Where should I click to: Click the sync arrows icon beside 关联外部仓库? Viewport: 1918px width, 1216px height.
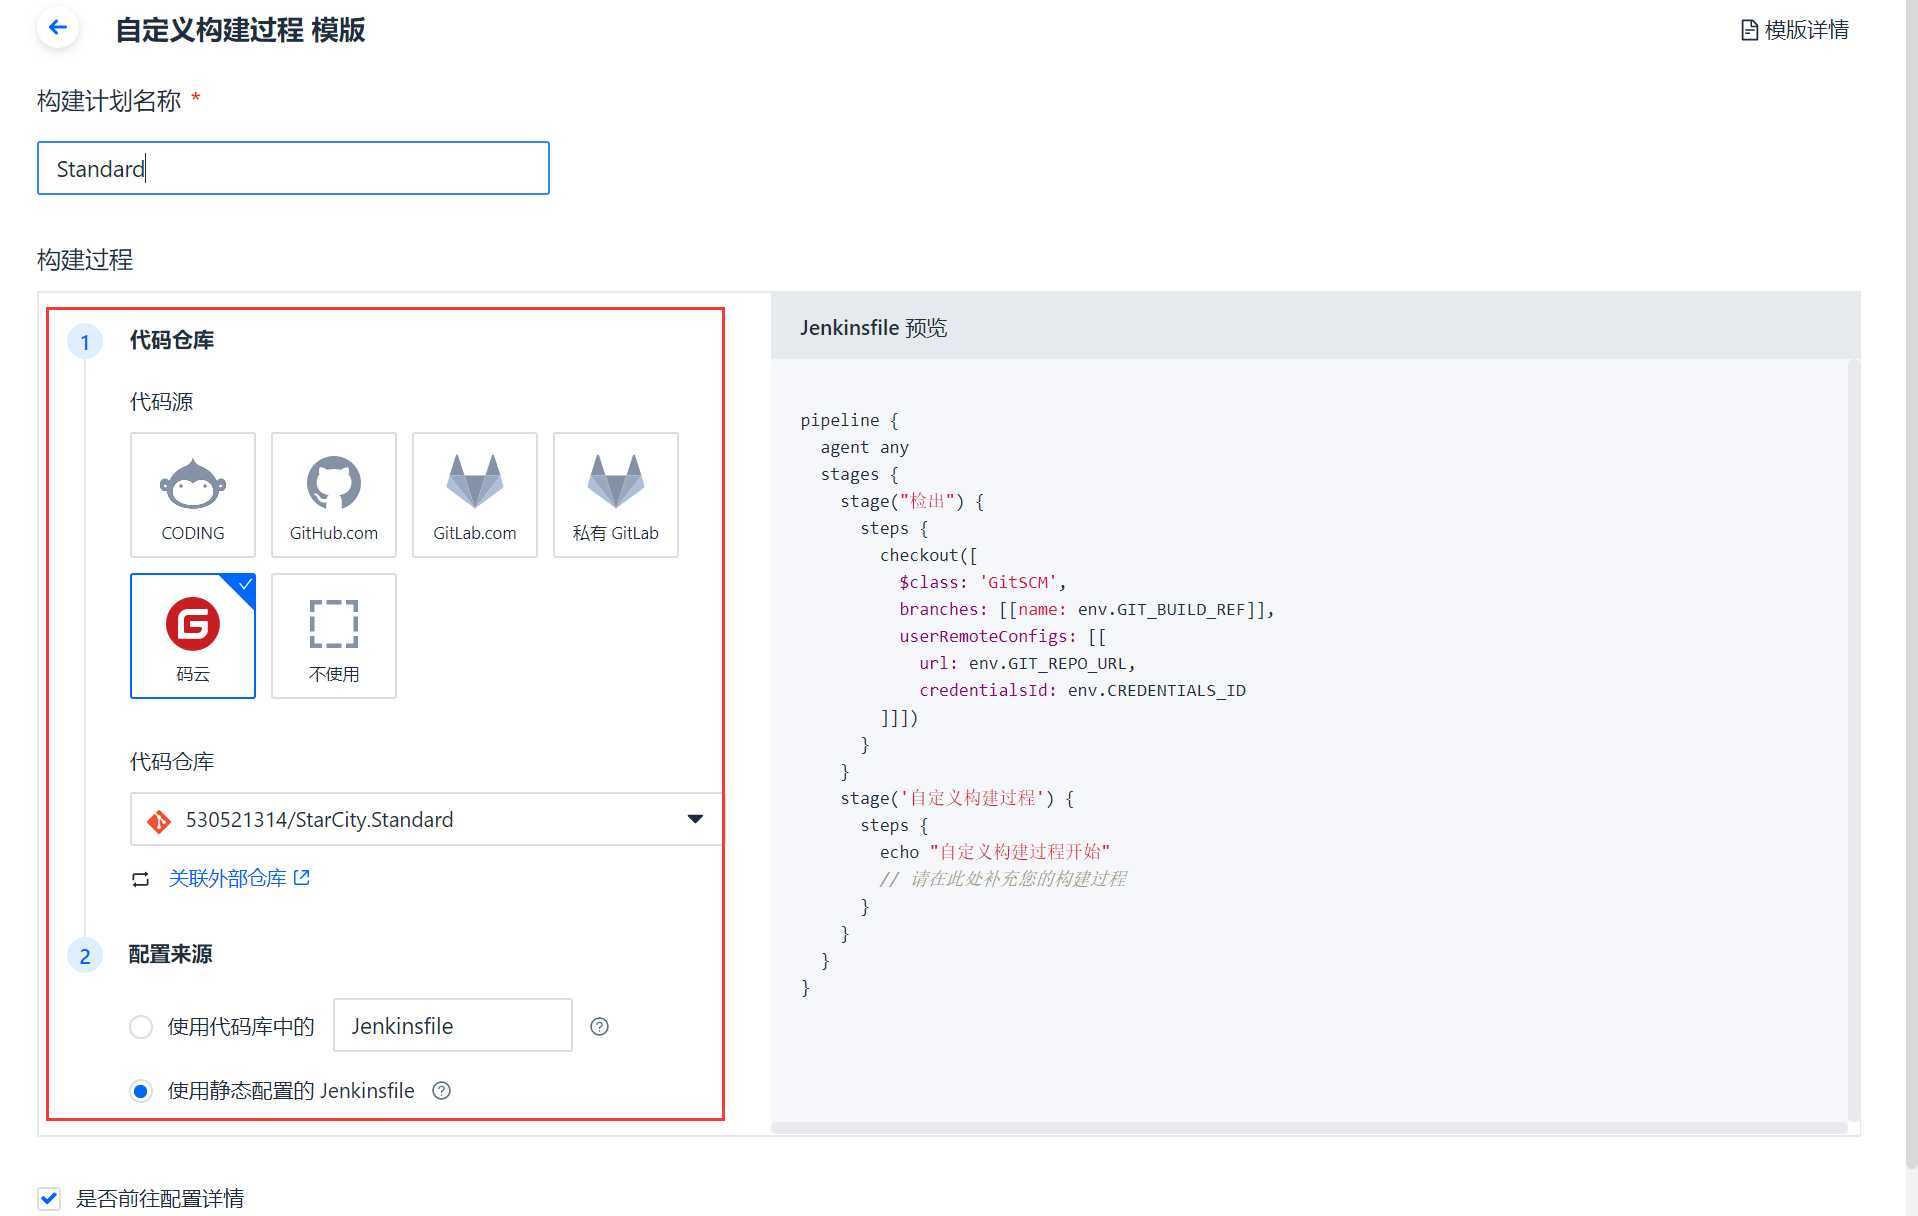[141, 879]
